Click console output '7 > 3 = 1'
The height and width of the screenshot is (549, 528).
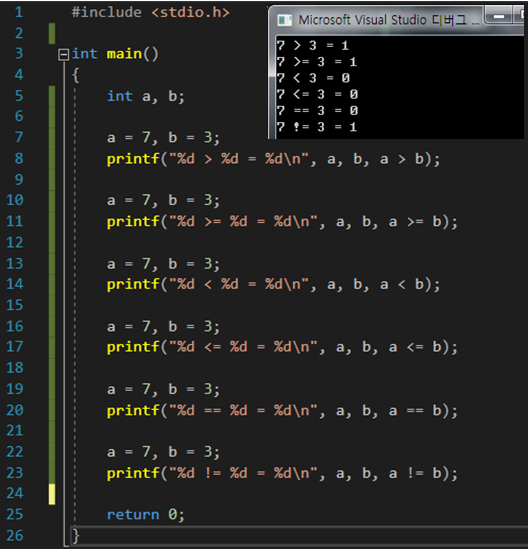(312, 46)
